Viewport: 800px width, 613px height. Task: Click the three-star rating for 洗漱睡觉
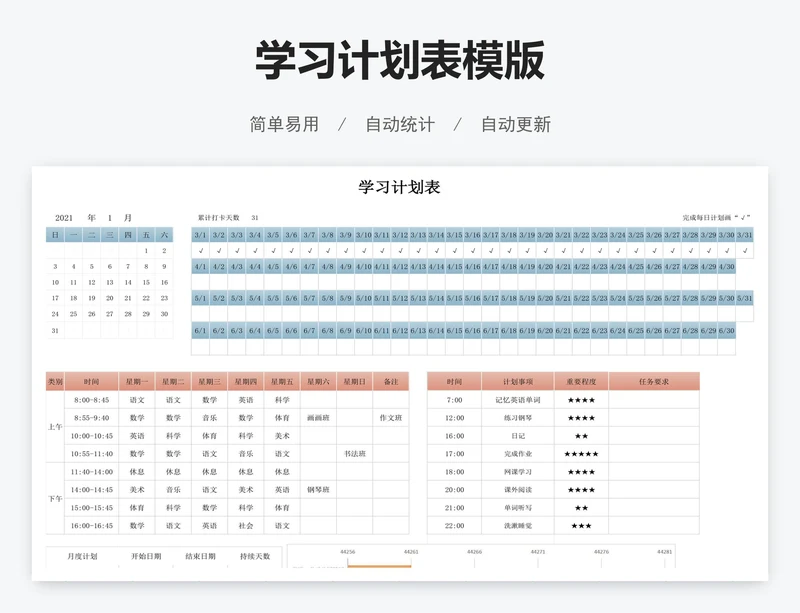(581, 525)
